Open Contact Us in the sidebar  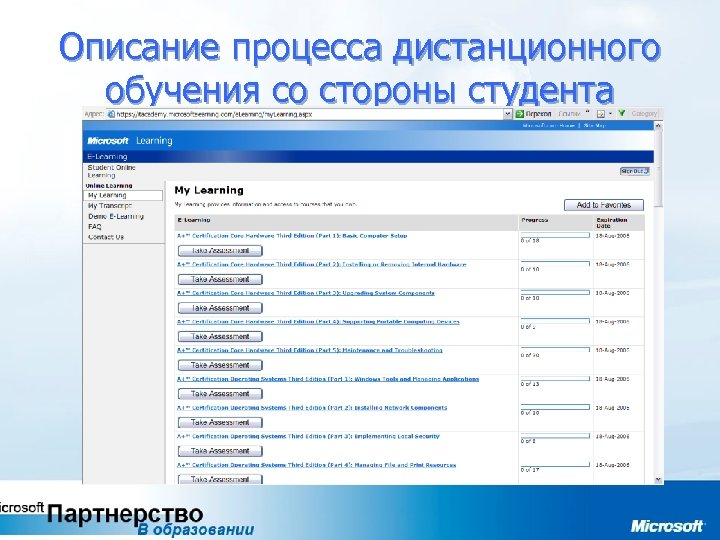(106, 237)
